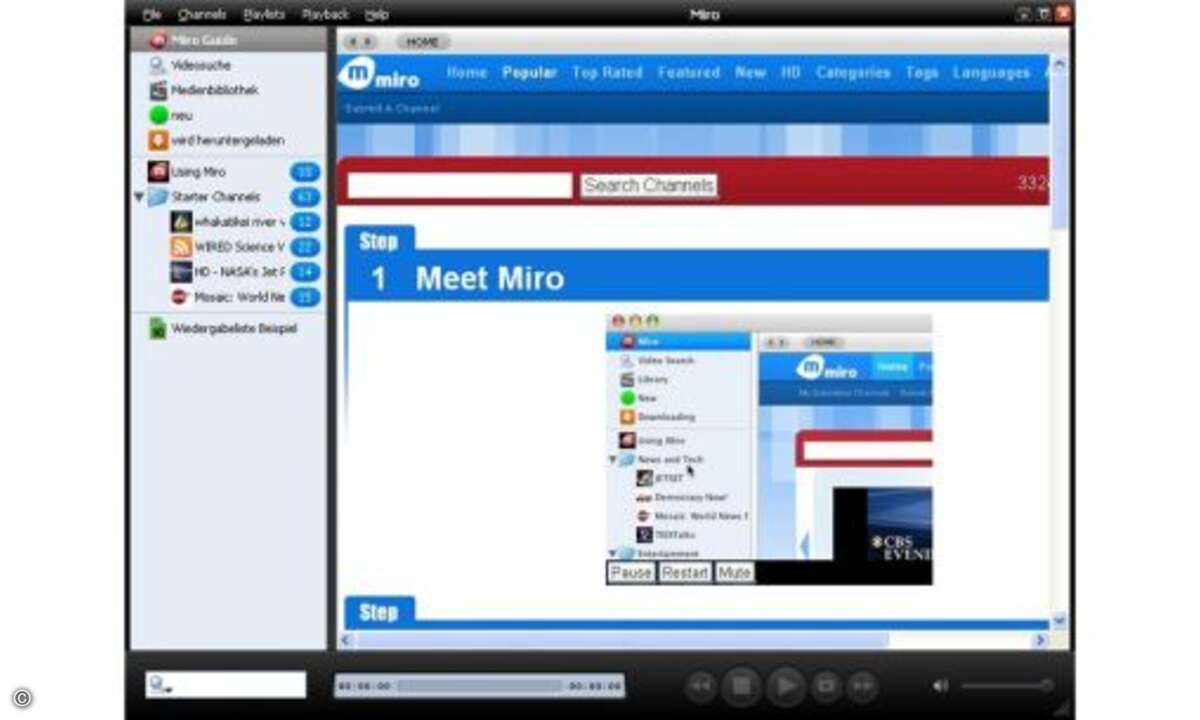Go back with browser navigation arrows

(x=354, y=42)
